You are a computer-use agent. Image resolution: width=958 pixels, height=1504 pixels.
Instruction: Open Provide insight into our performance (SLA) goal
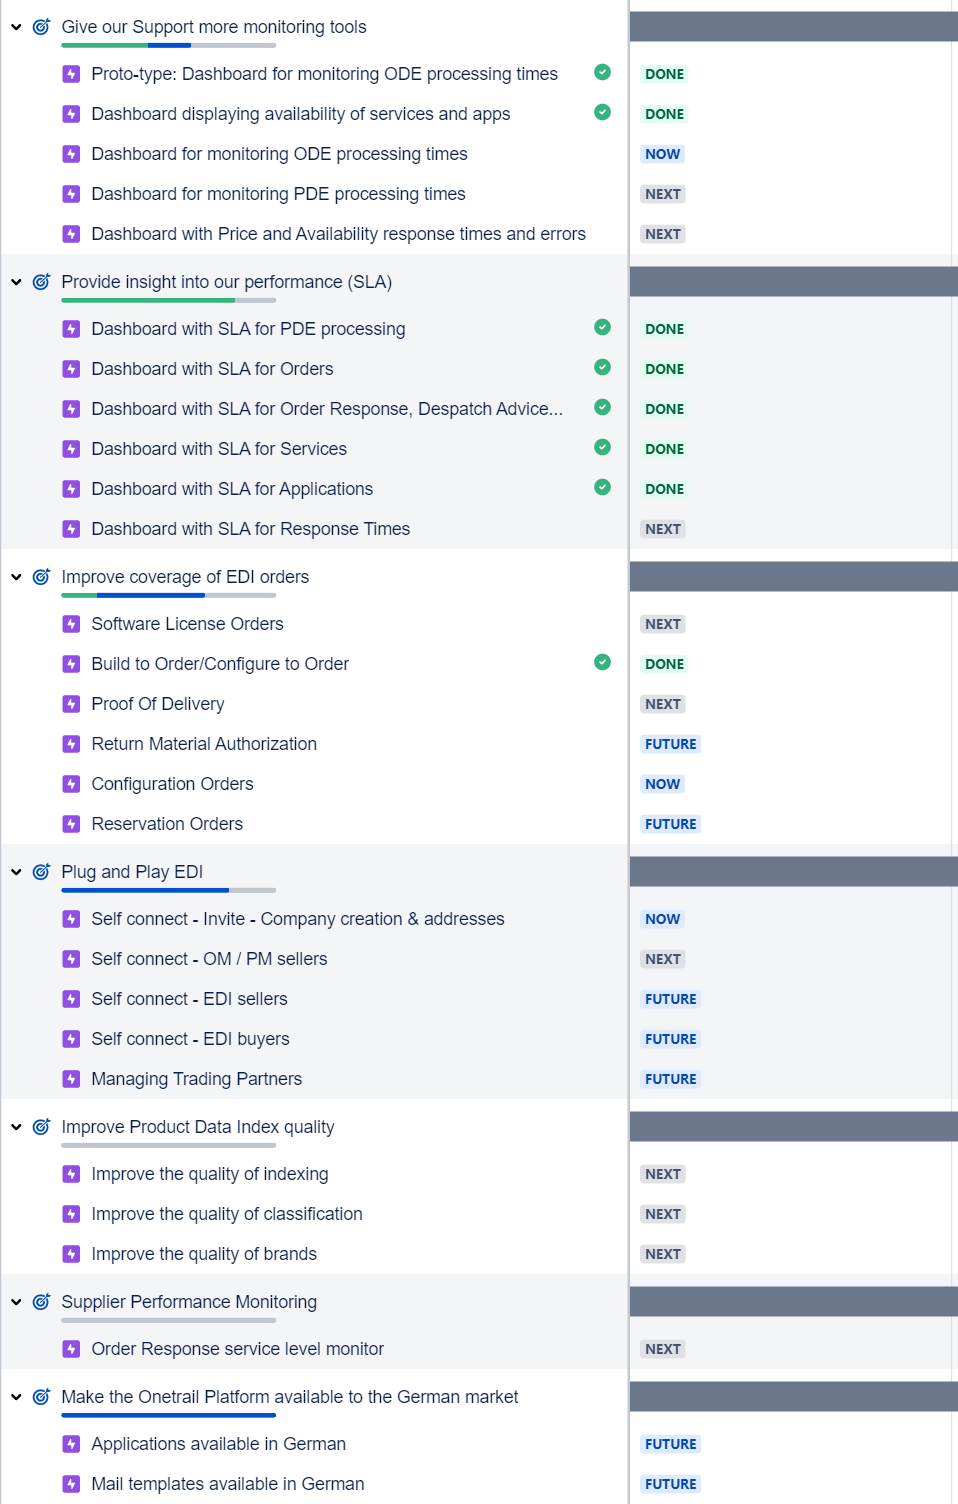(x=226, y=282)
